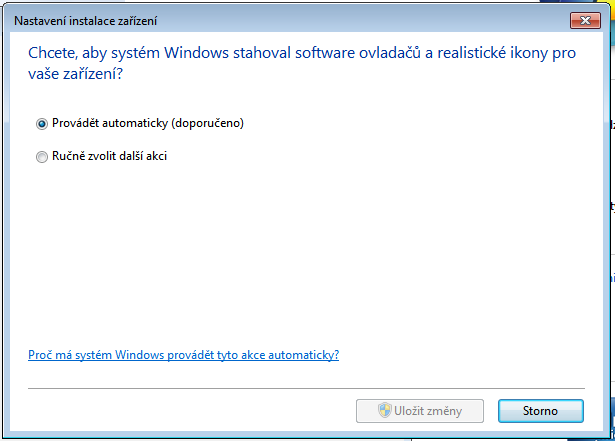Click the "Provádět automaticky (doporučeno)" label text
Viewport: 615px width, 441px height.
pos(148,124)
